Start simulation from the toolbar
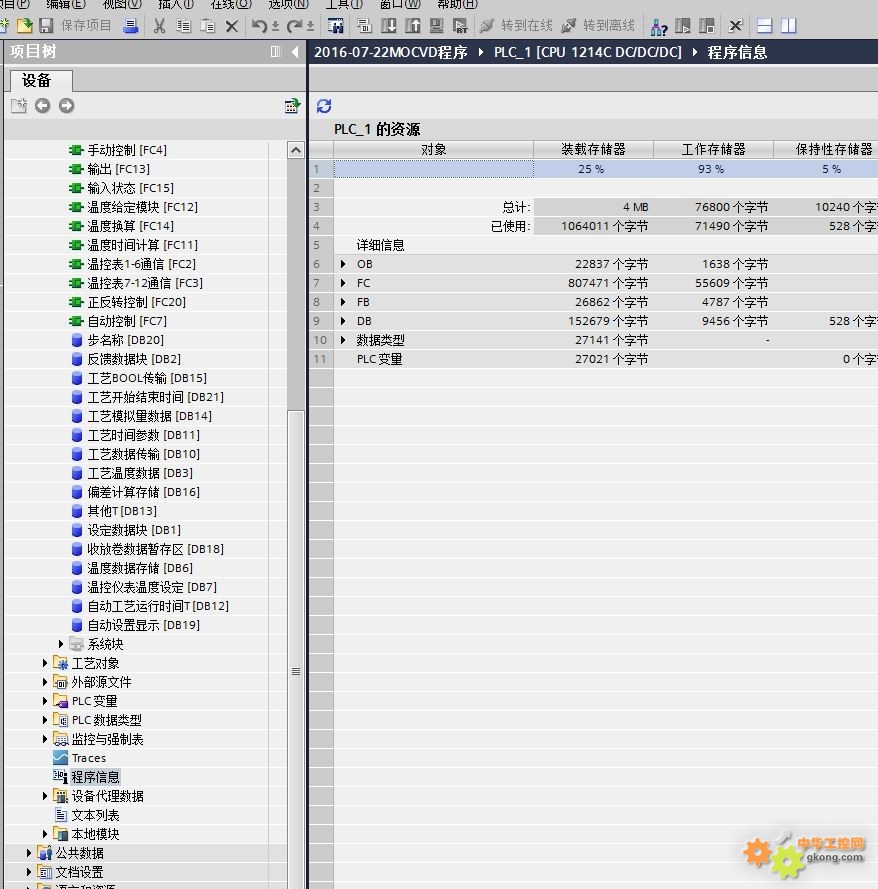The width and height of the screenshot is (878, 889). click(x=436, y=26)
